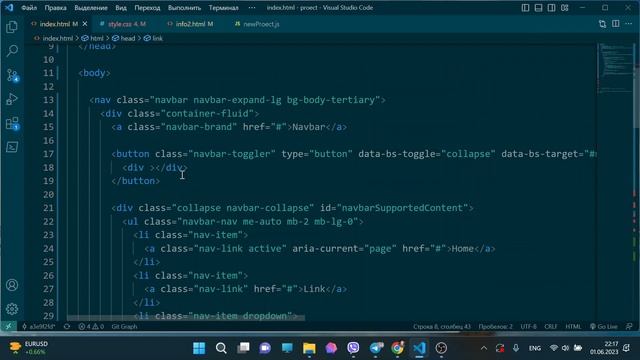640x360 pixels.
Task: Click the remote window indicator in status bar
Action: pyautogui.click(x=8, y=327)
